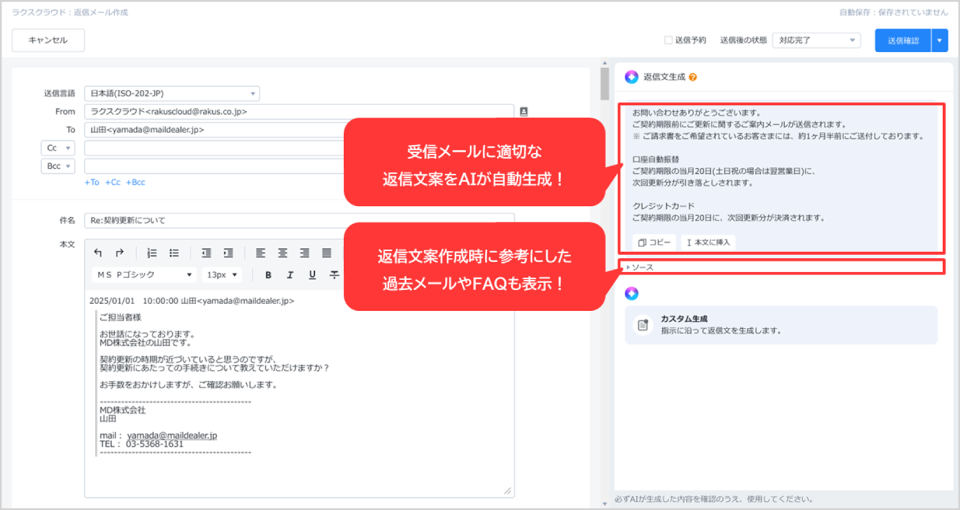This screenshot has height=510, width=960.
Task: Click the body resize handle
Action: (508, 490)
